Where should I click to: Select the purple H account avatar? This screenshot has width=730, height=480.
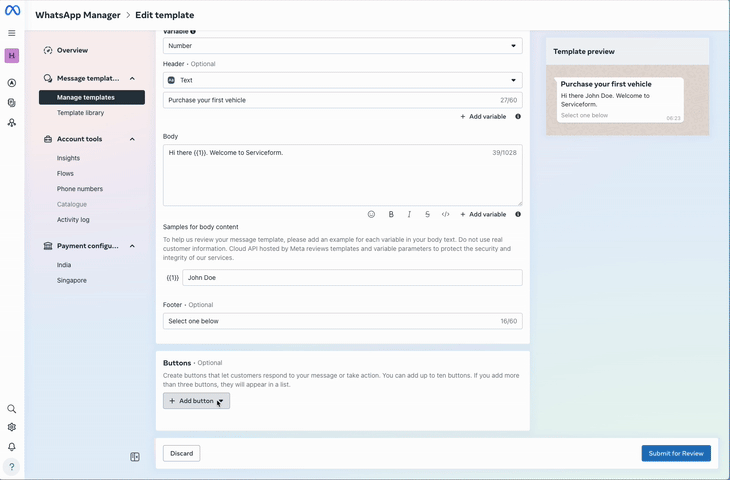pyautogui.click(x=12, y=55)
